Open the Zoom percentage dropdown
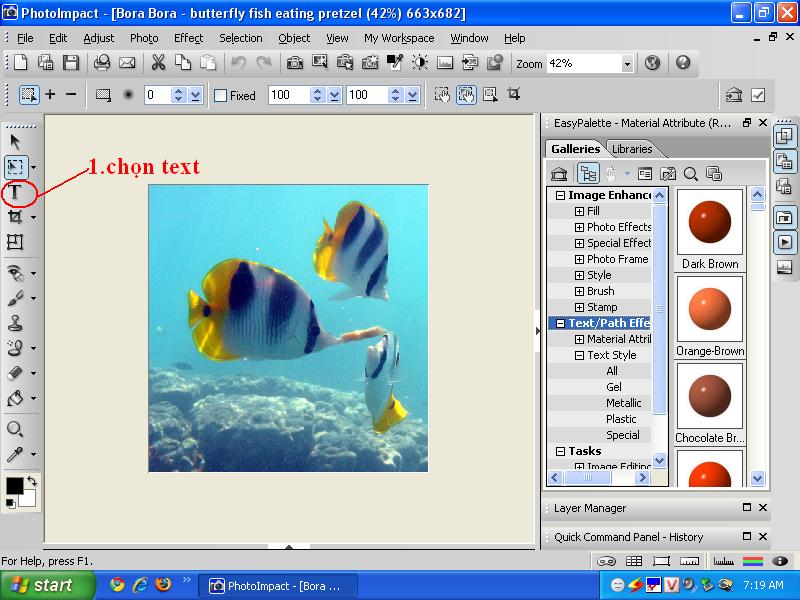 pos(627,64)
